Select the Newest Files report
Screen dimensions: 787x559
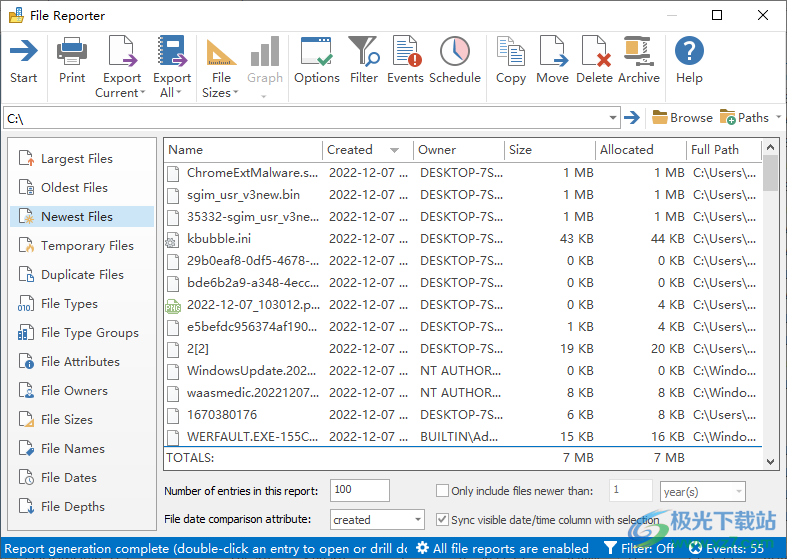82,216
